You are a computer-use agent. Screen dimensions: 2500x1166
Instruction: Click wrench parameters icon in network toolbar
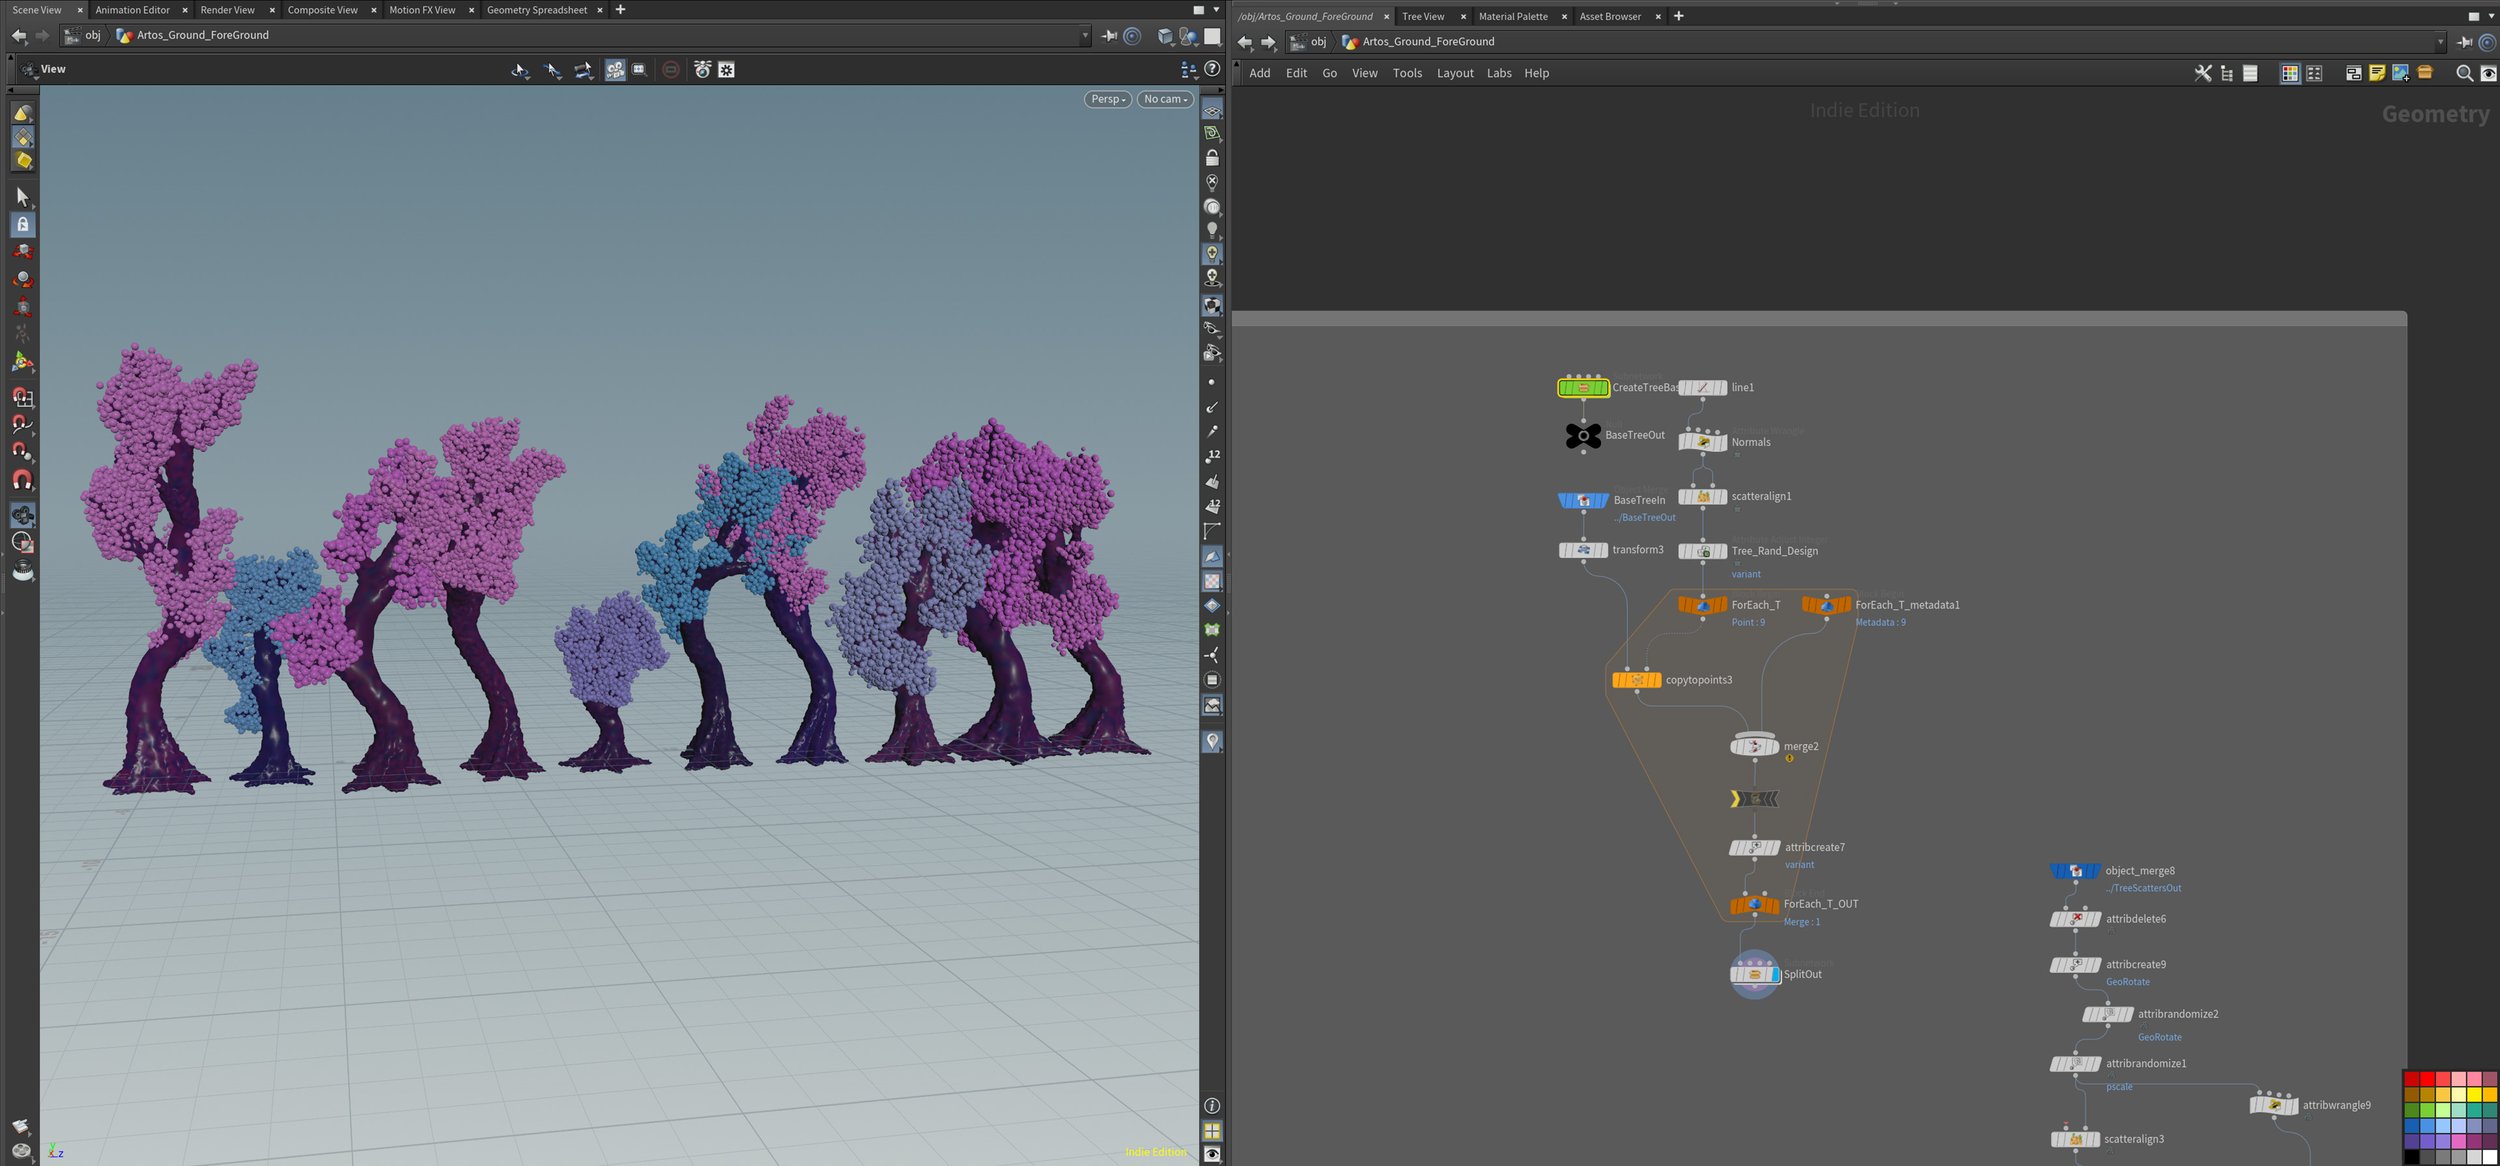[x=2202, y=73]
